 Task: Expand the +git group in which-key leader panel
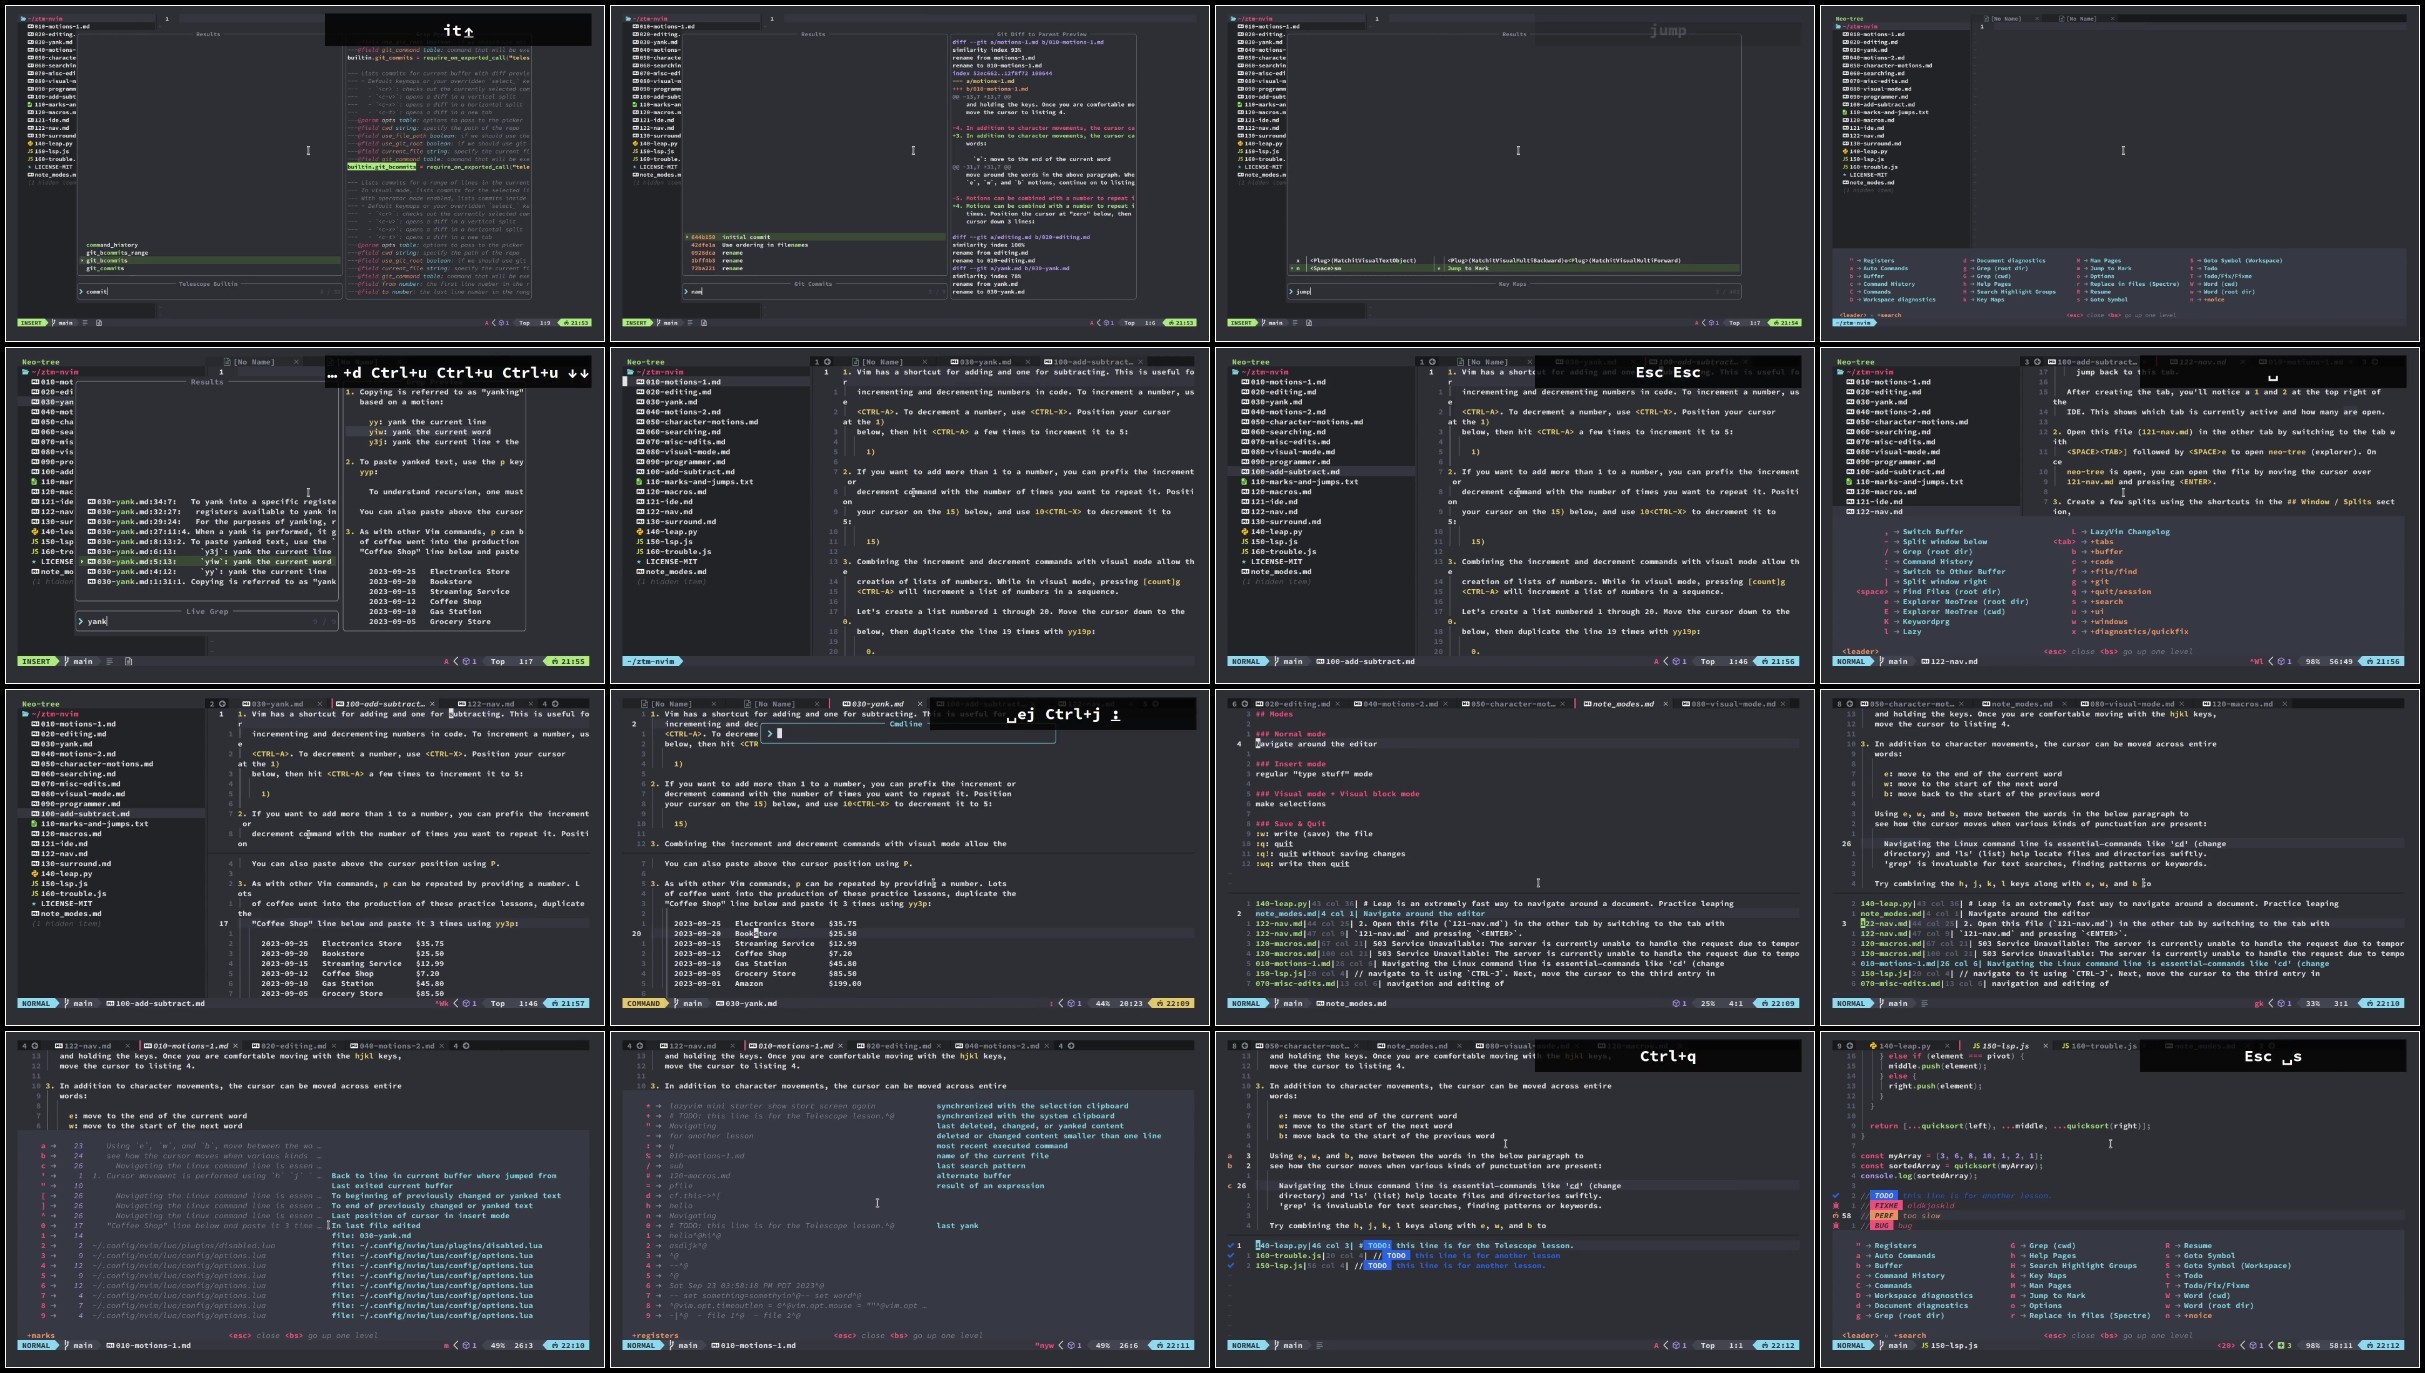2101,582
